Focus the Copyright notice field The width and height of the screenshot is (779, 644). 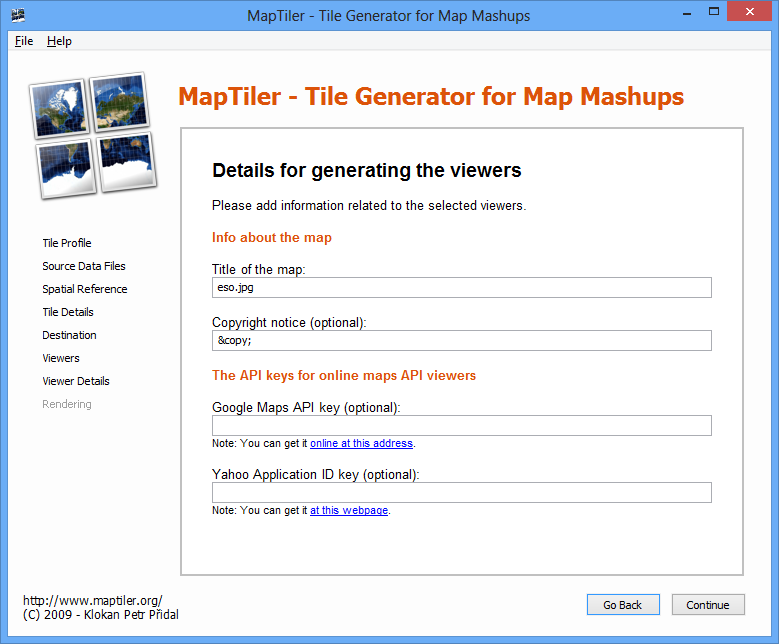point(462,340)
